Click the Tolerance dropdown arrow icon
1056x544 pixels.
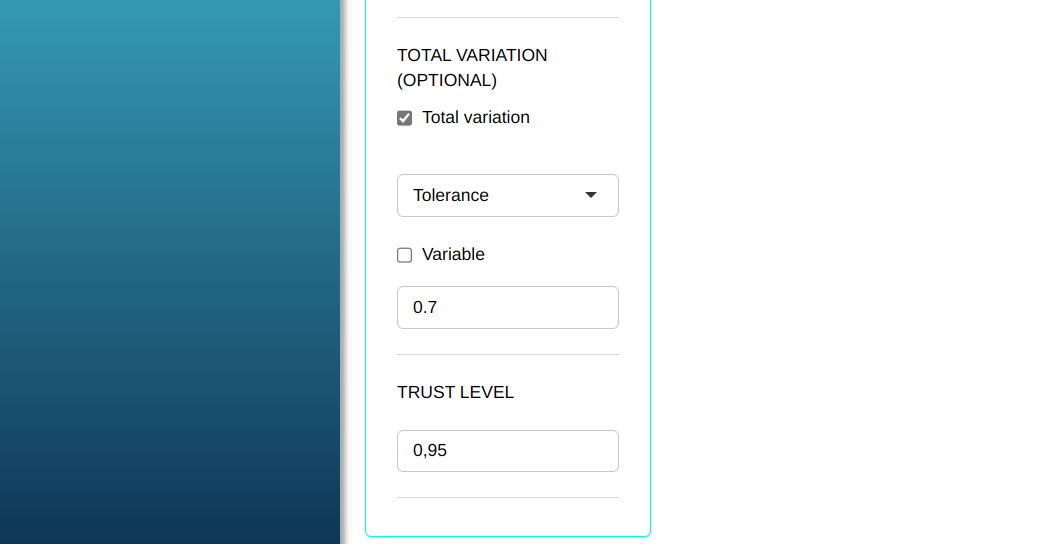pos(590,195)
